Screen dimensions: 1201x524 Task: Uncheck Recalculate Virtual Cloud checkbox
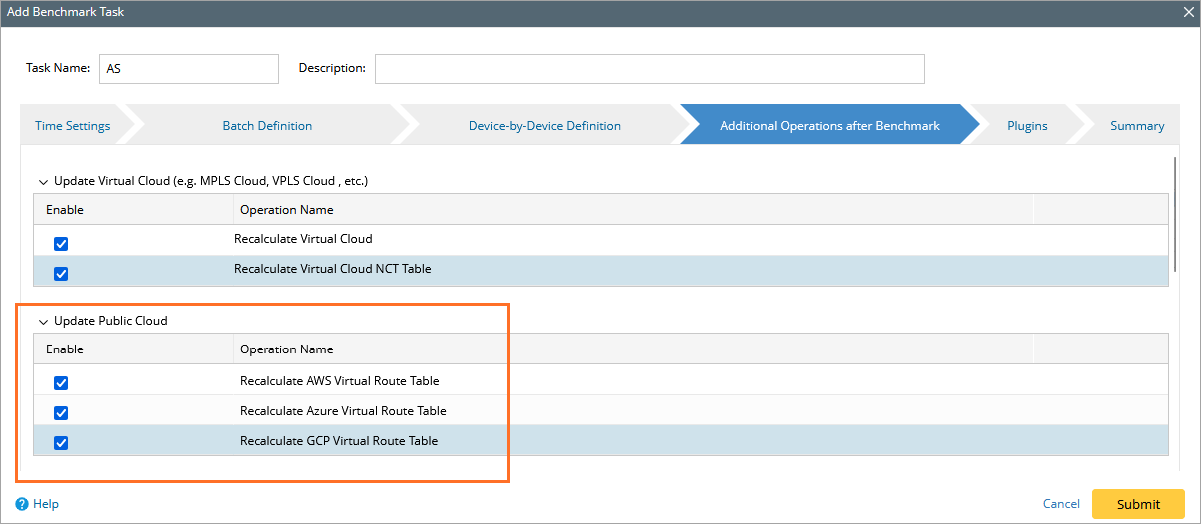(61, 244)
